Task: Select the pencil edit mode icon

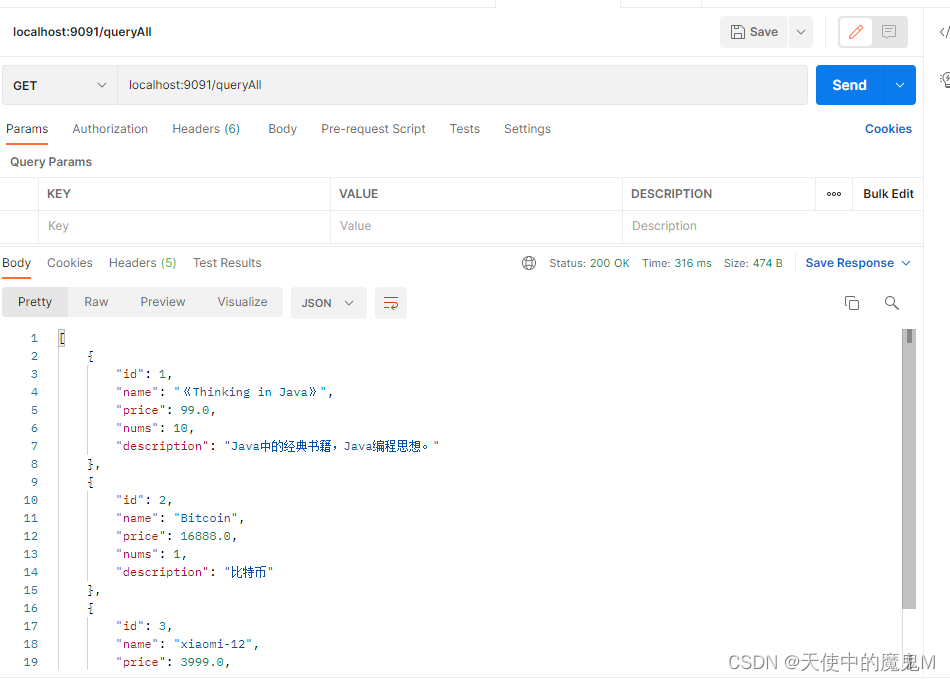Action: (855, 32)
